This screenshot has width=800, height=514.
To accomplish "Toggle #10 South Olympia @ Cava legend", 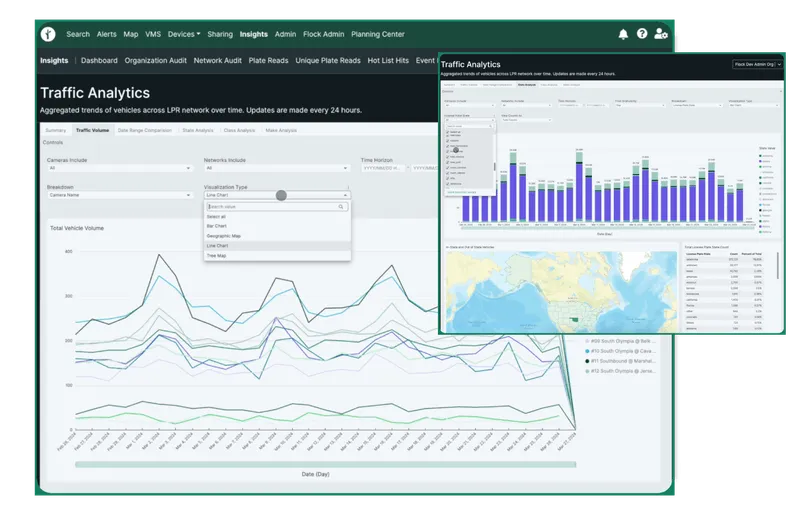I will pyautogui.click(x=620, y=351).
